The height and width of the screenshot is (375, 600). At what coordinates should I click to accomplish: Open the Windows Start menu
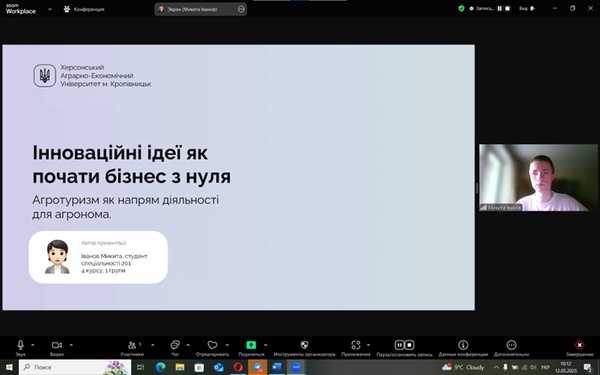click(x=9, y=367)
